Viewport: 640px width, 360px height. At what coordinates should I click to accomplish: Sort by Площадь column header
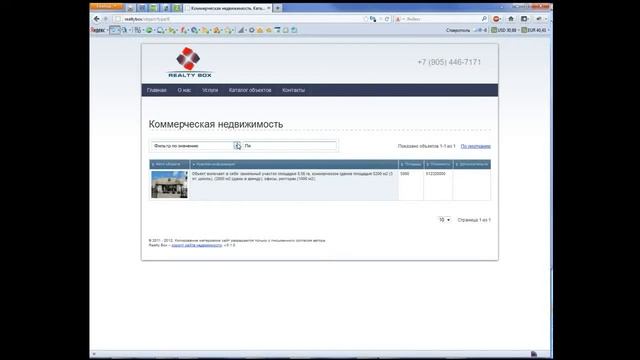pos(411,164)
